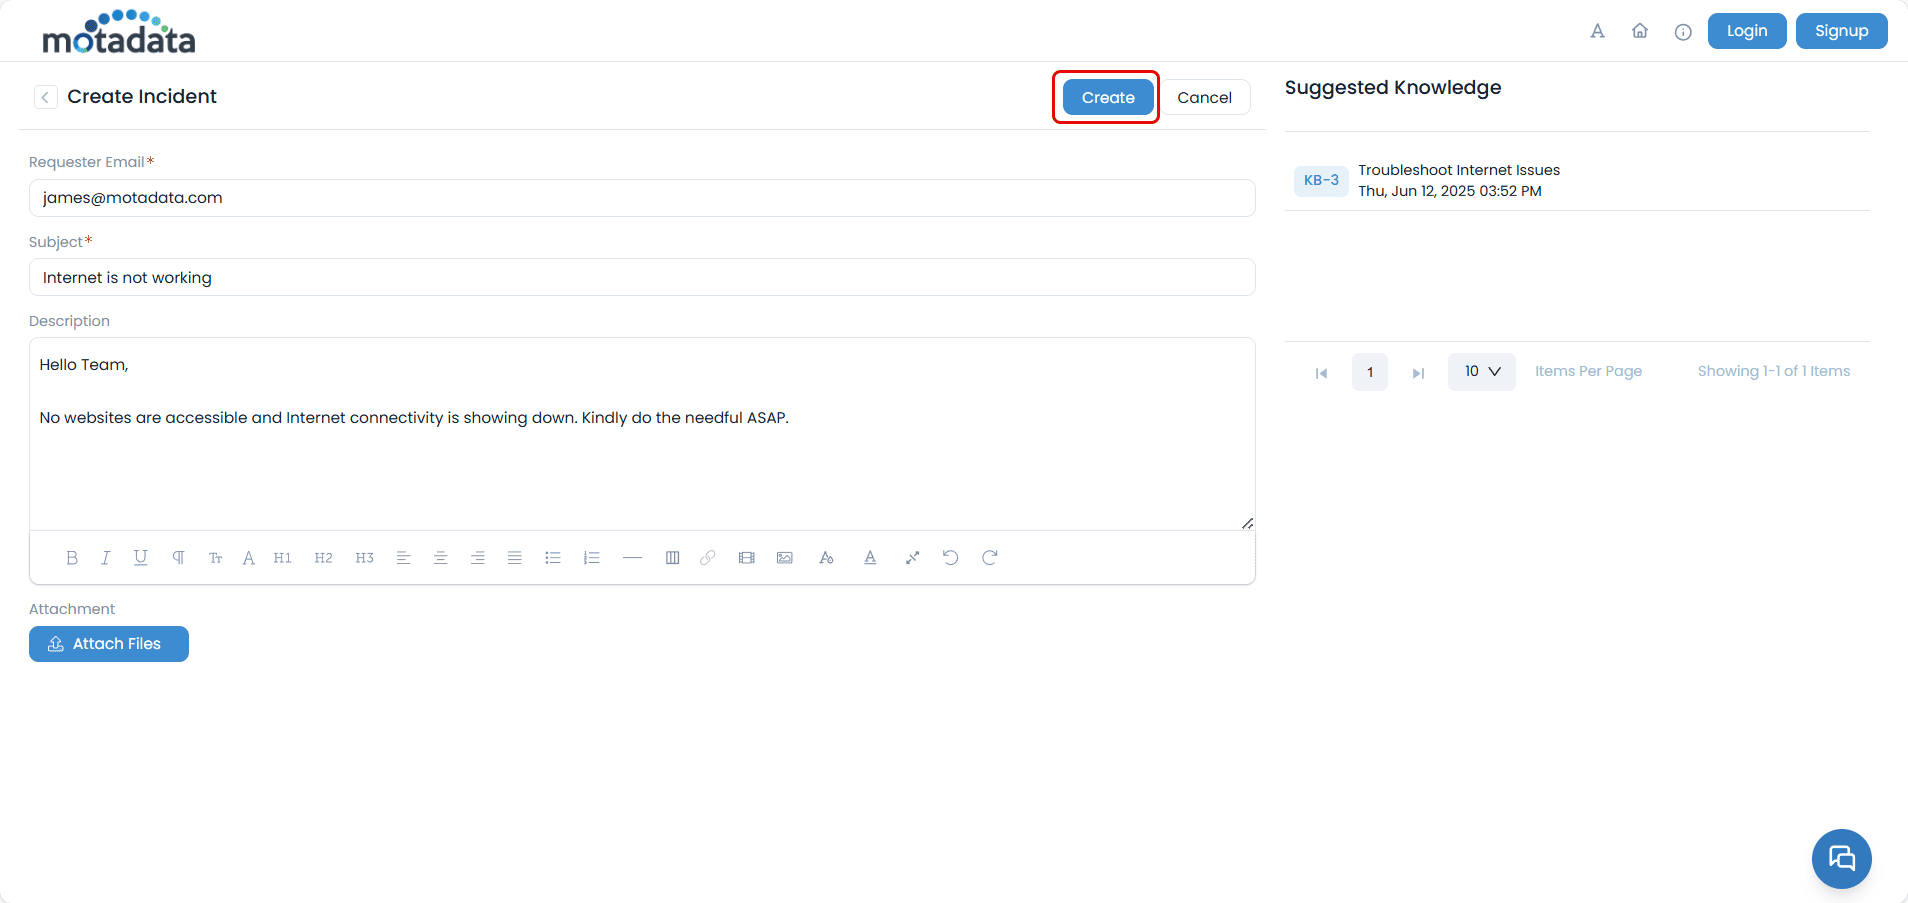Insert a numbered list into the description
Viewport: 1908px width, 903px height.
point(592,557)
